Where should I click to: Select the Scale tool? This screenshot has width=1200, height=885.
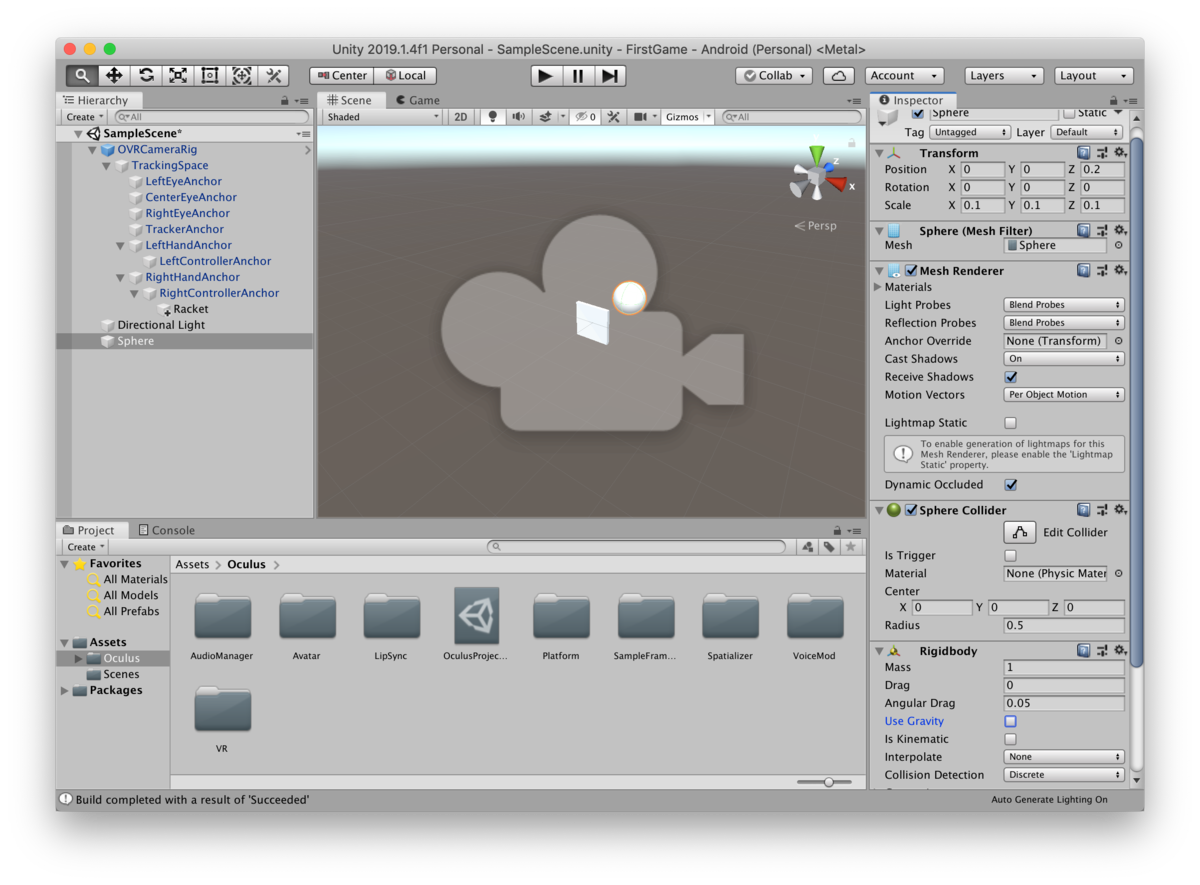(x=178, y=76)
